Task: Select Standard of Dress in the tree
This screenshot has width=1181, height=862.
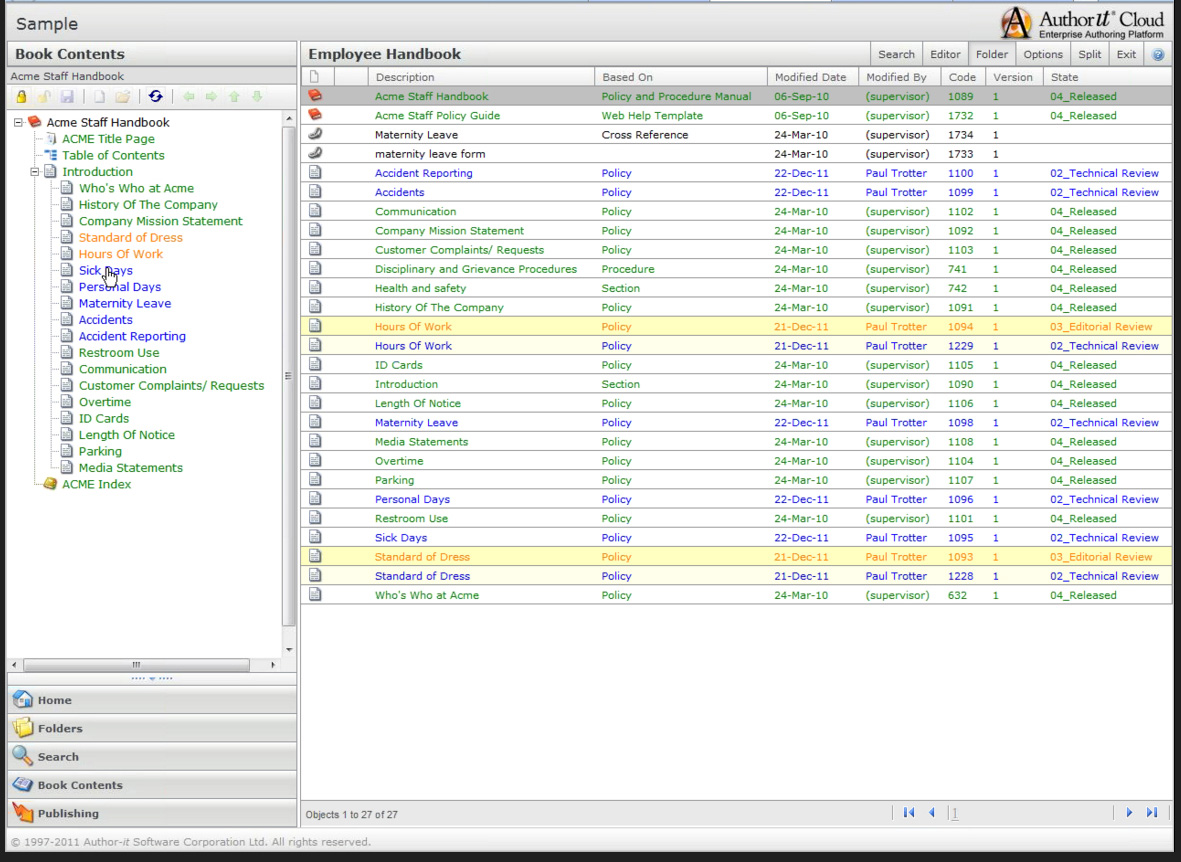Action: point(130,237)
